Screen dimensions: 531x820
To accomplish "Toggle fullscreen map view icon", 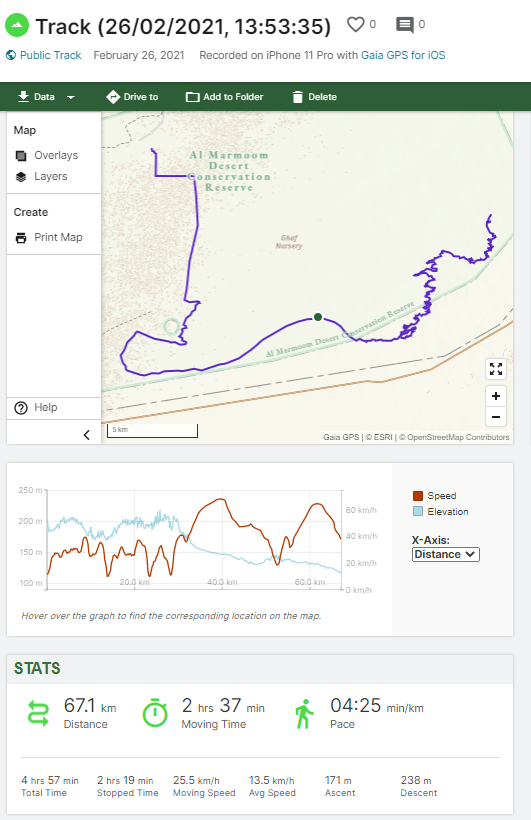I will coord(495,369).
